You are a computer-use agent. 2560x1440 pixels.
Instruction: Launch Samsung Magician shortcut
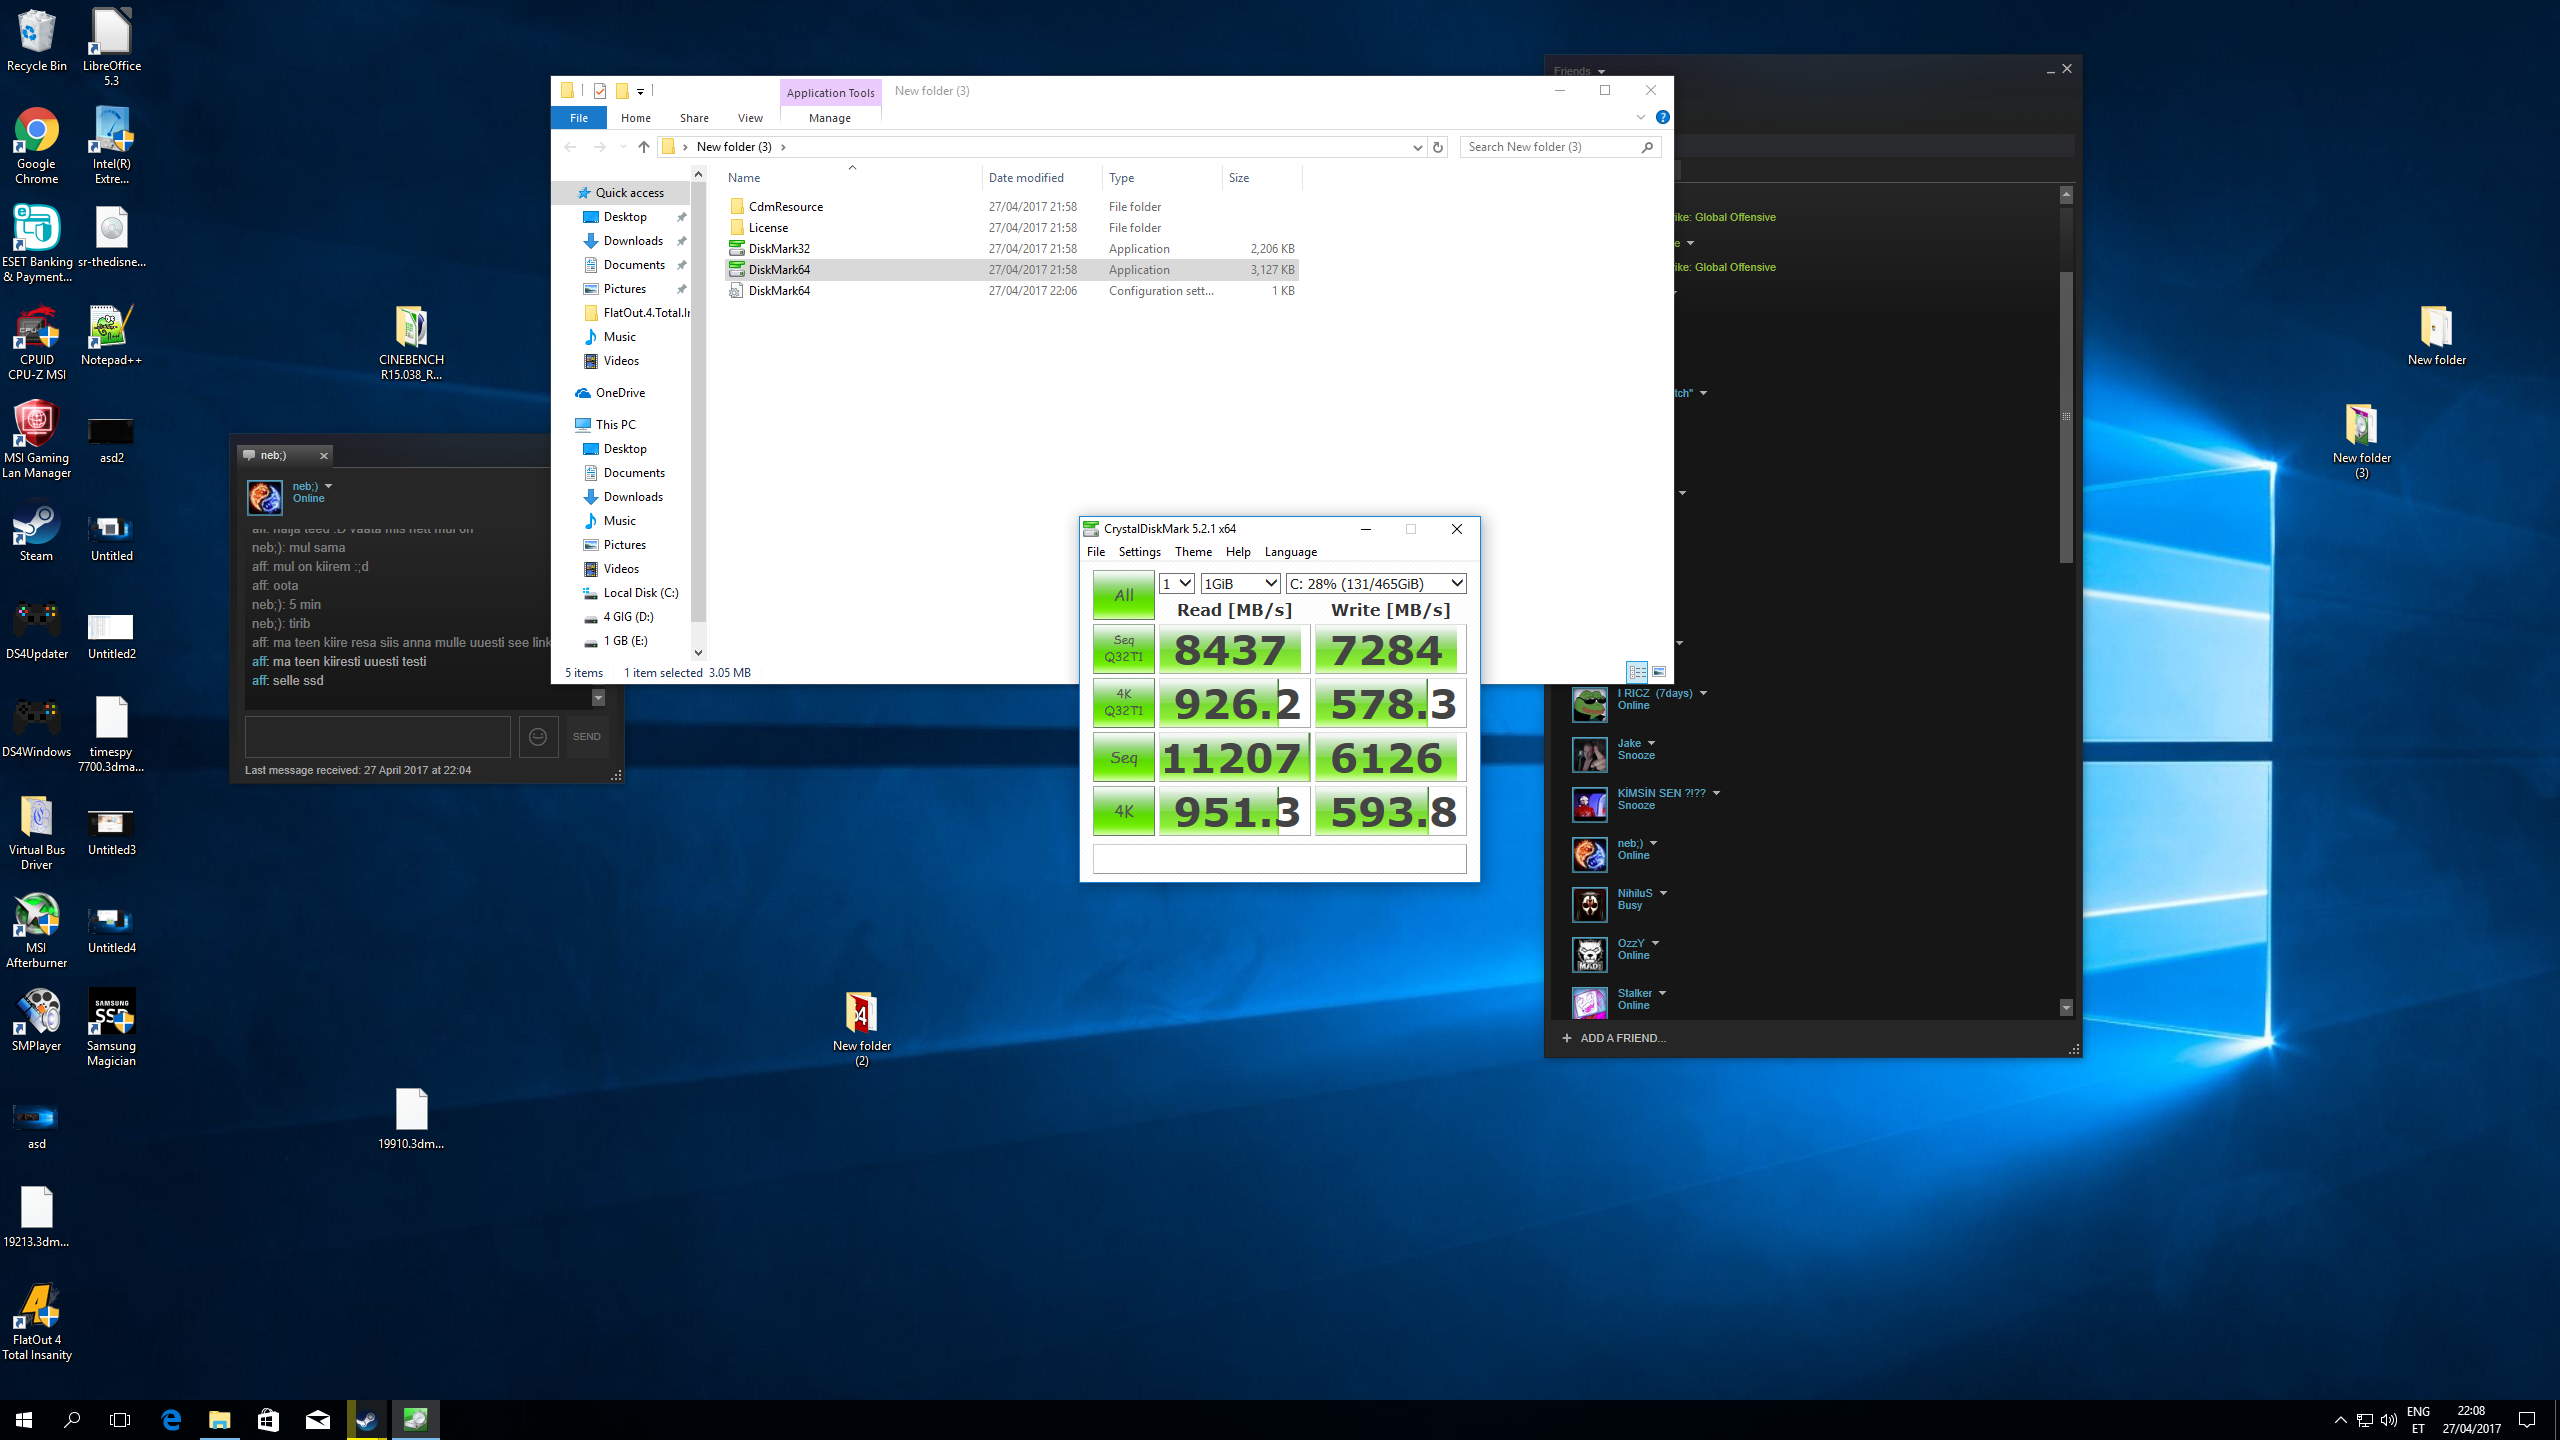(x=111, y=1028)
